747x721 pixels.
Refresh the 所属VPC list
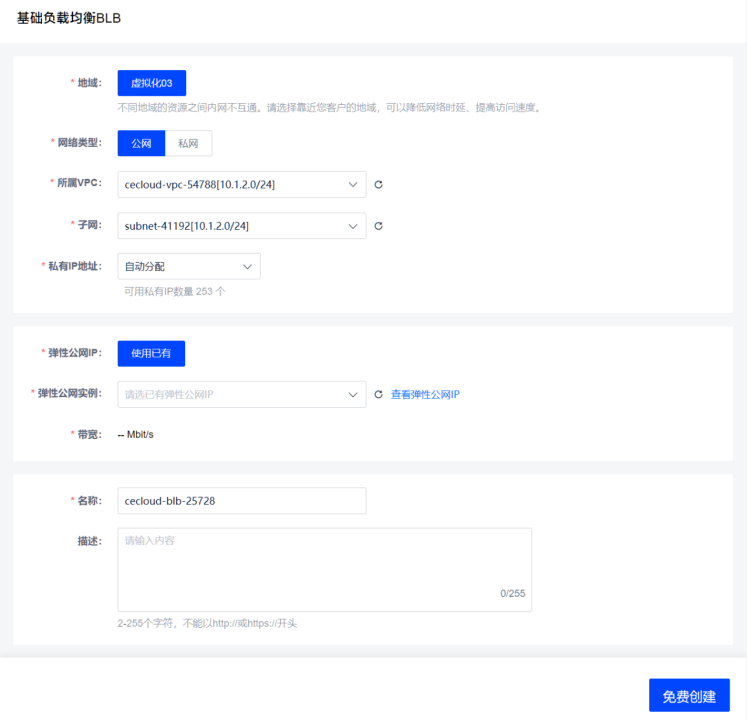(x=378, y=185)
